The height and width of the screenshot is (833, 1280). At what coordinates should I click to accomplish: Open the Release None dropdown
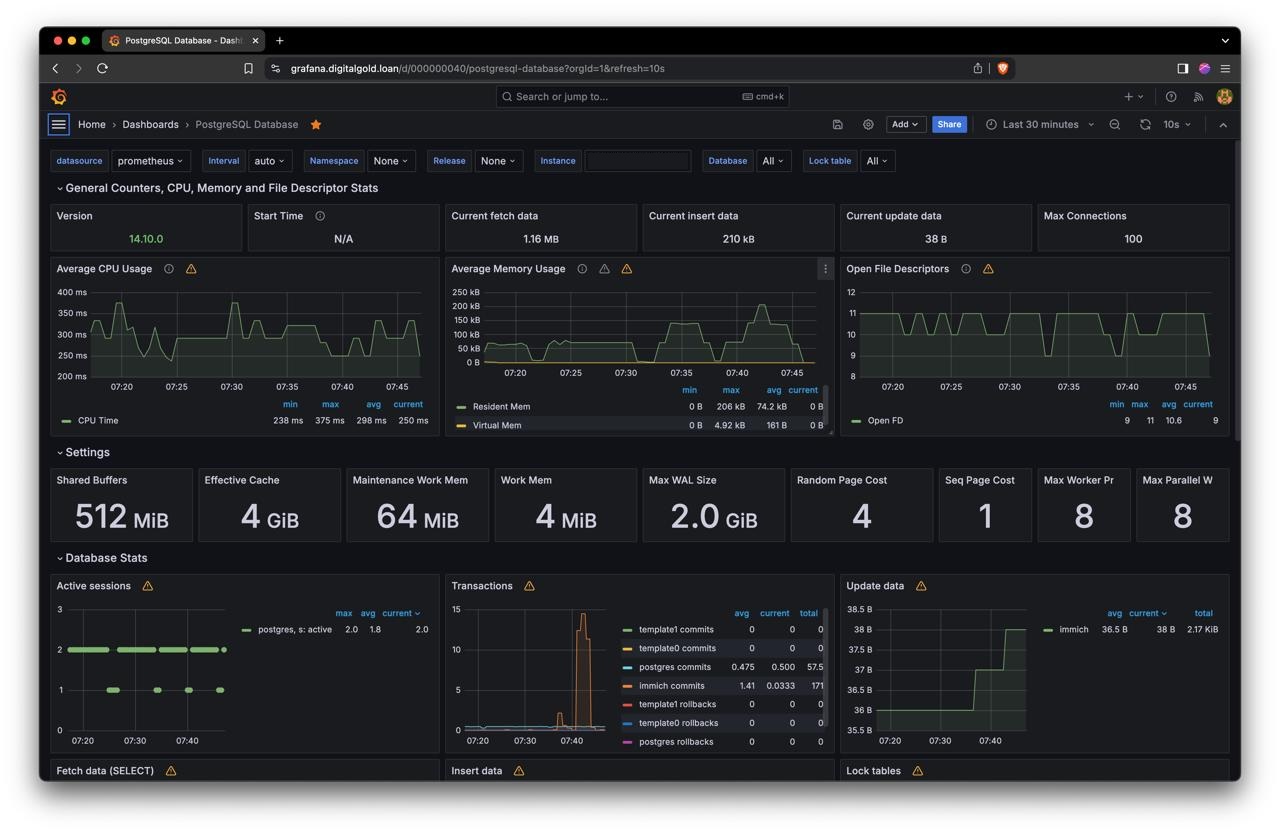(x=498, y=161)
